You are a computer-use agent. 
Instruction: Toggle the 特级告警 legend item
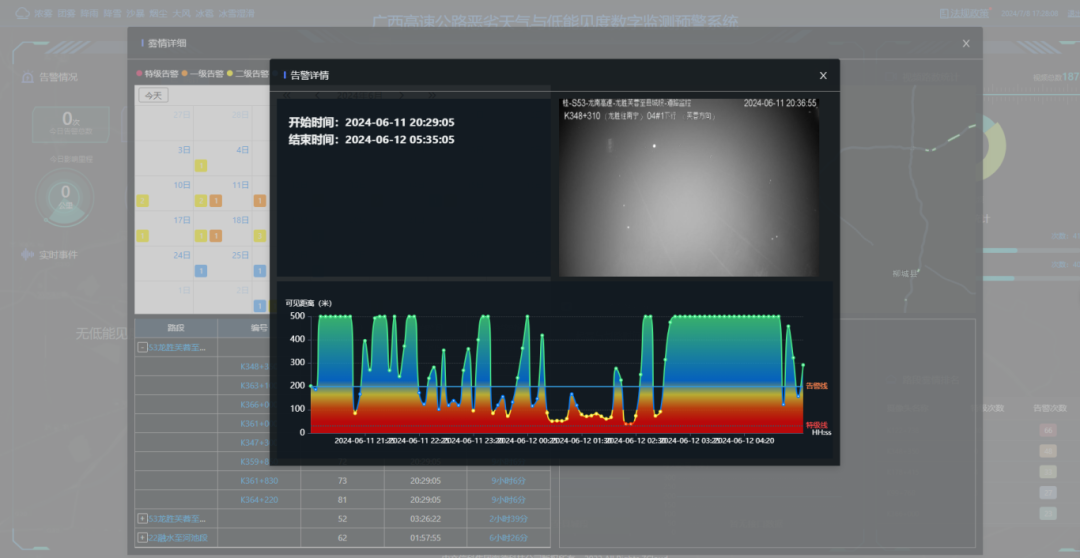158,74
